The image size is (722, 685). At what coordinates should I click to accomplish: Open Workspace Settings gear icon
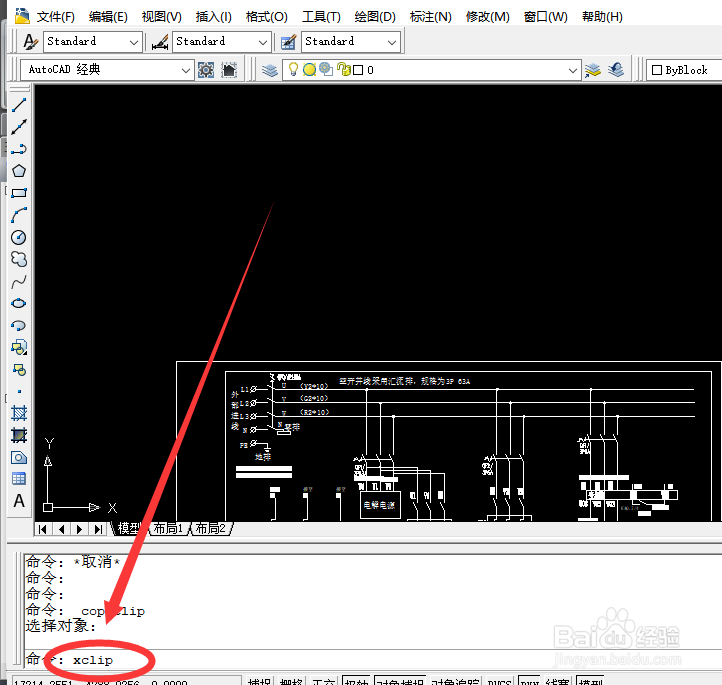click(206, 70)
